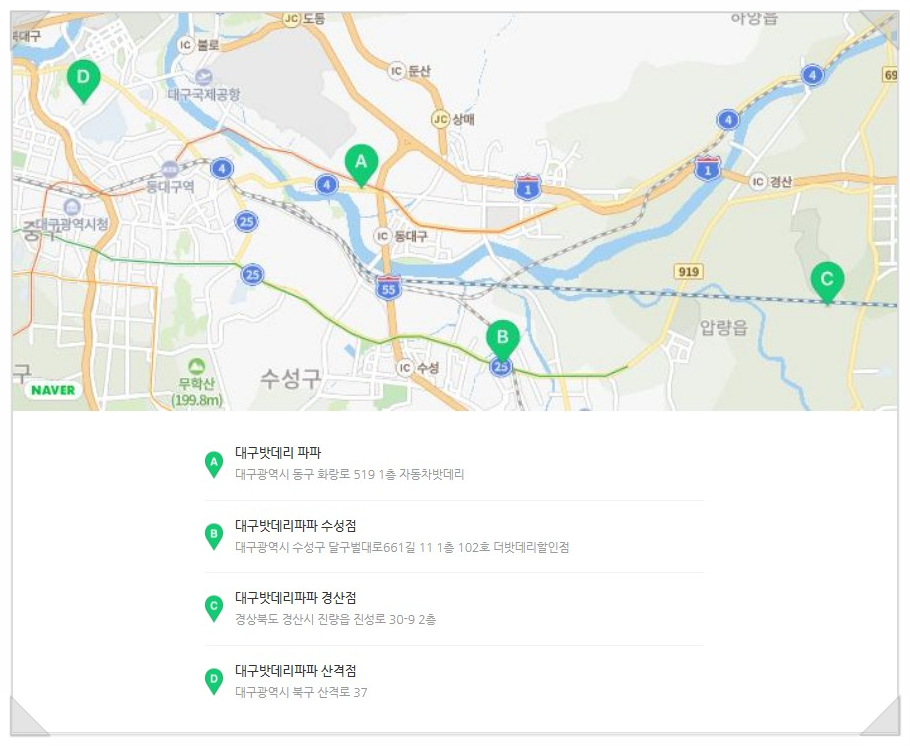The height and width of the screenshot is (746, 910).
Task: Open the 대구밧데리파파 수성점 listing
Action: [x=295, y=526]
